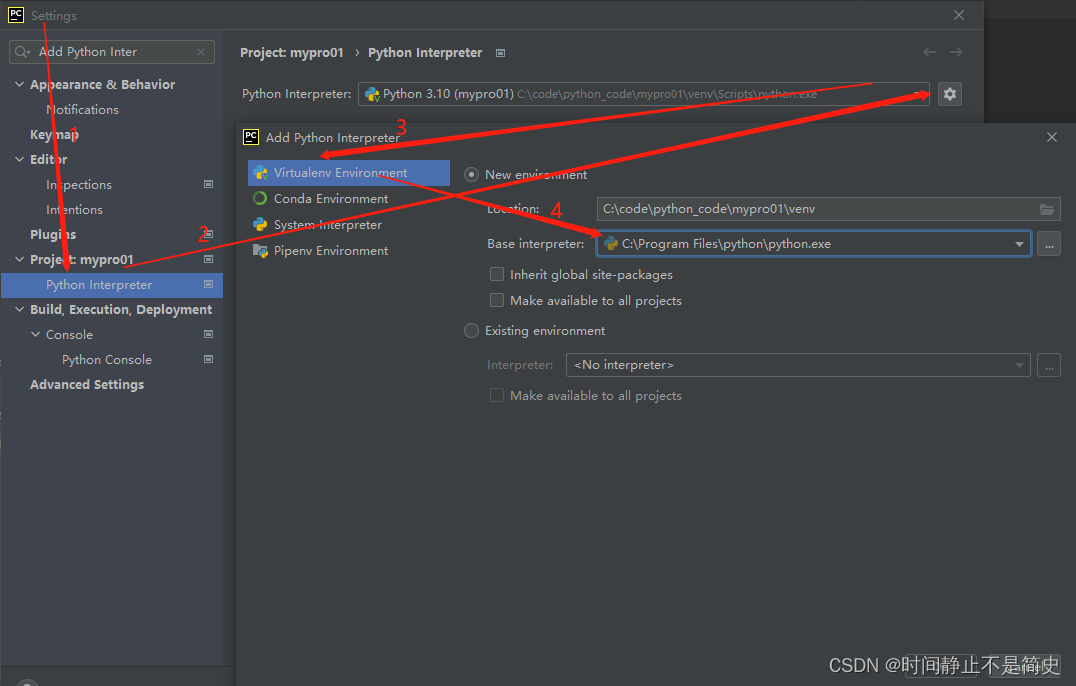Open Keymap settings page
Image resolution: width=1076 pixels, height=686 pixels.
click(x=54, y=134)
